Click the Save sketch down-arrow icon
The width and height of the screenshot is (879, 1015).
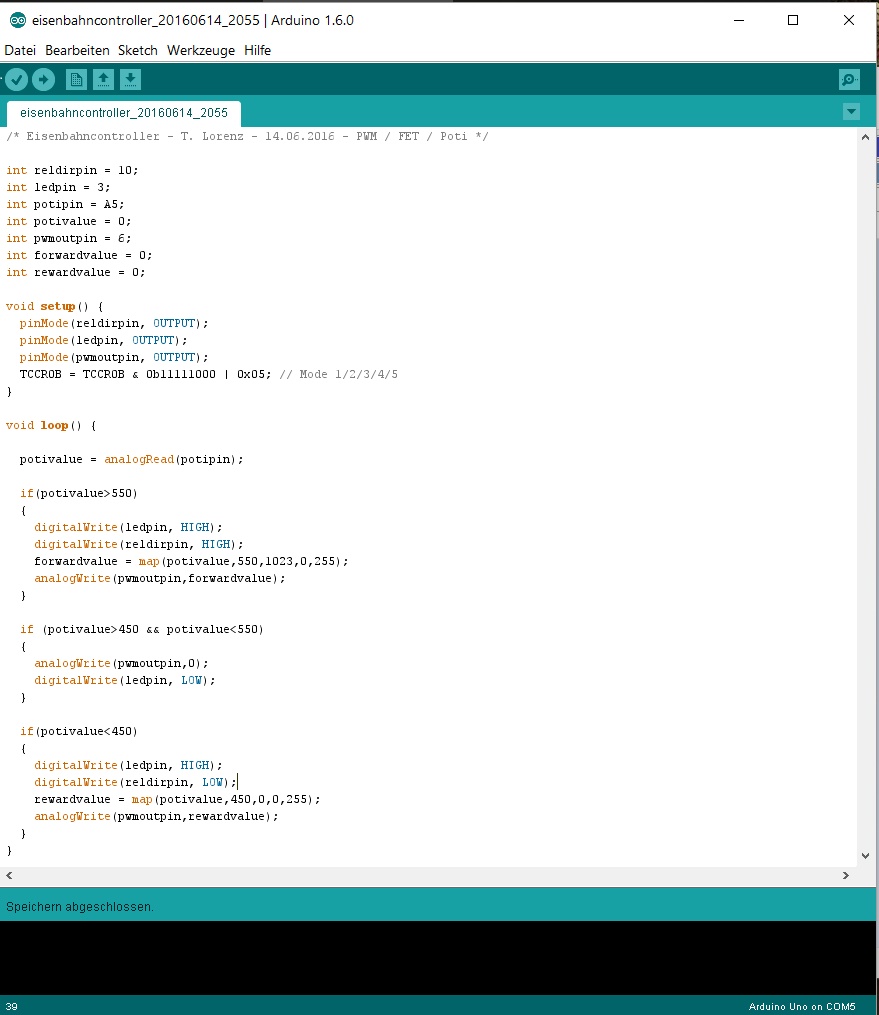130,80
